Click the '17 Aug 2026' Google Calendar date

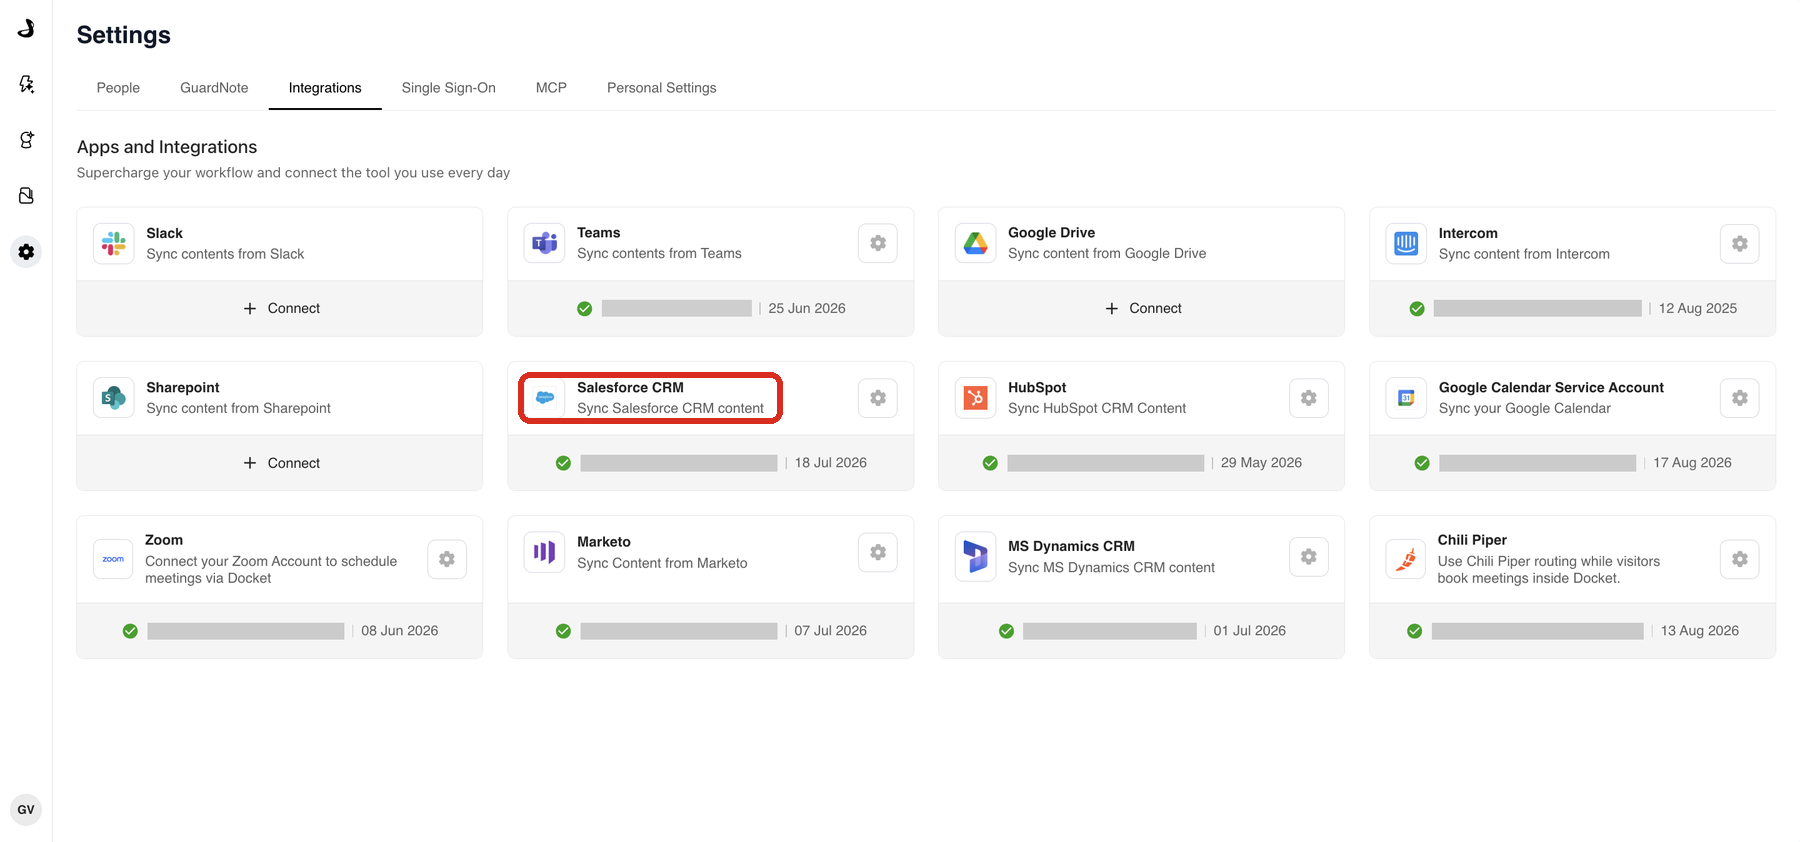coord(1692,462)
